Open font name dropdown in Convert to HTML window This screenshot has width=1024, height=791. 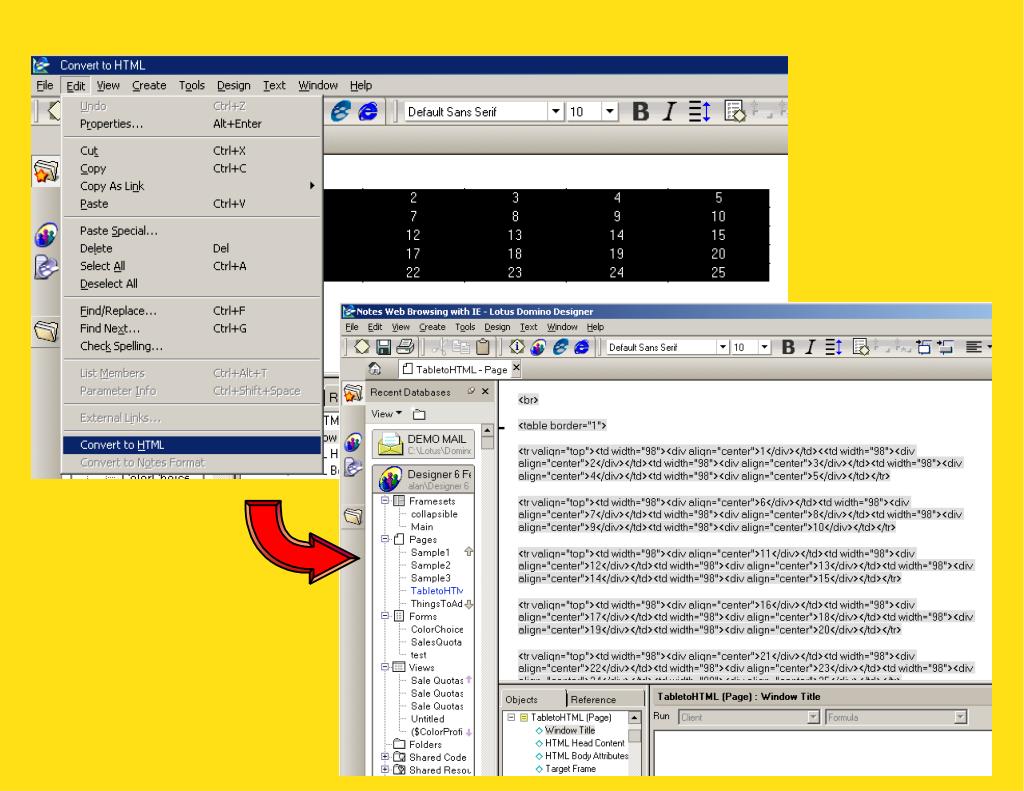556,111
